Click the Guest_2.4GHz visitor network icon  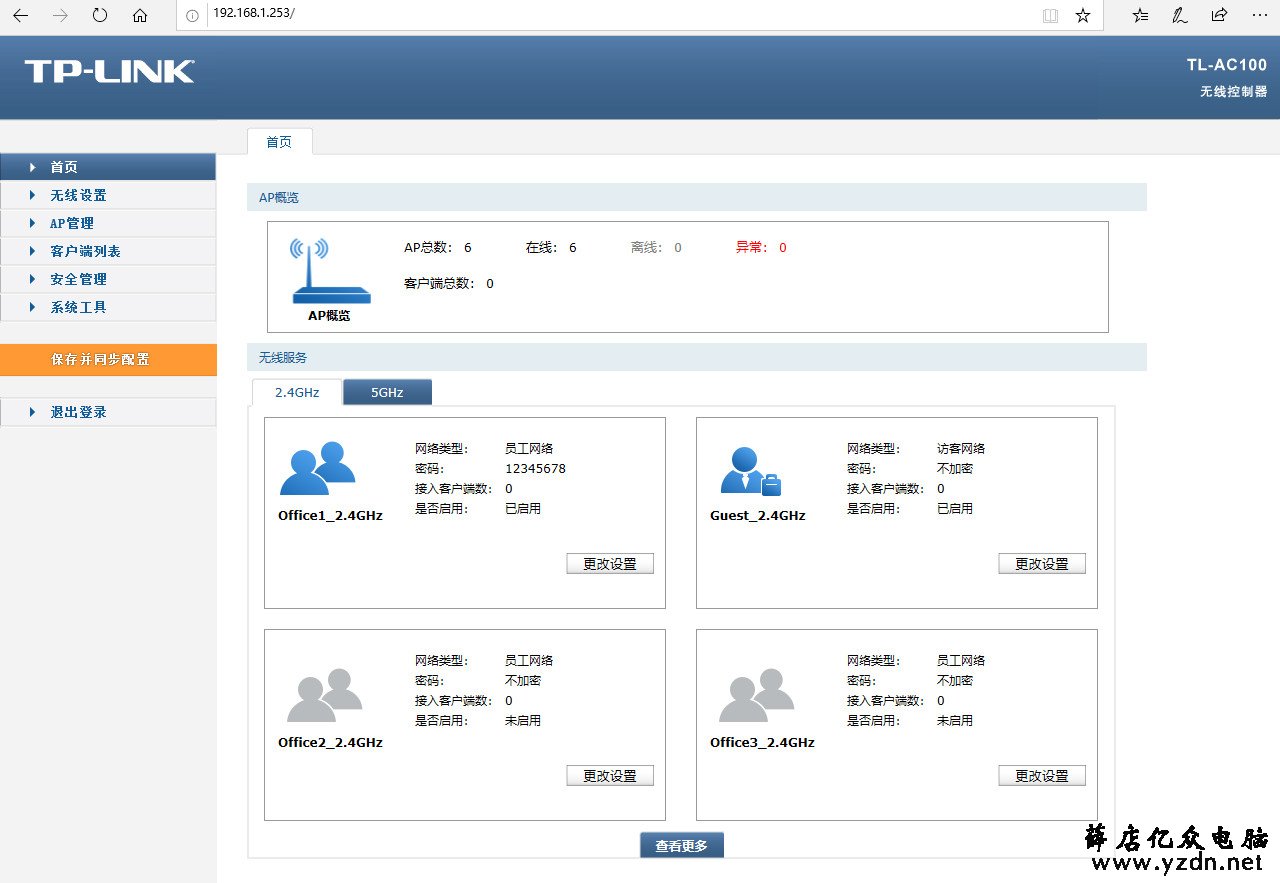point(750,470)
